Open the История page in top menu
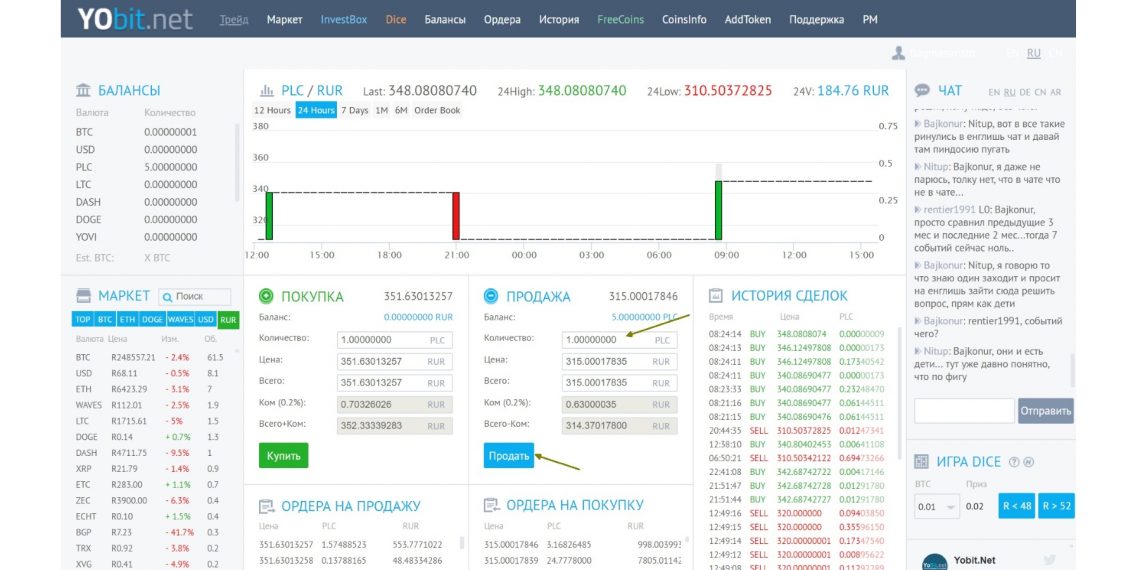 [x=558, y=19]
